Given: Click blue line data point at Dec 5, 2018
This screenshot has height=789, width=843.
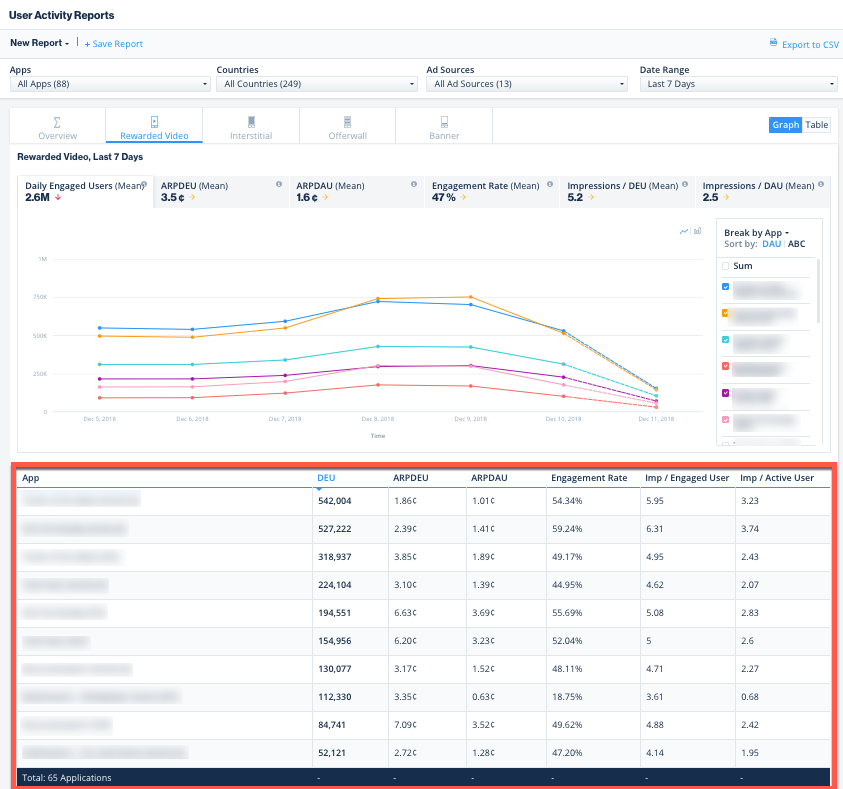Looking at the screenshot, I should point(99,328).
